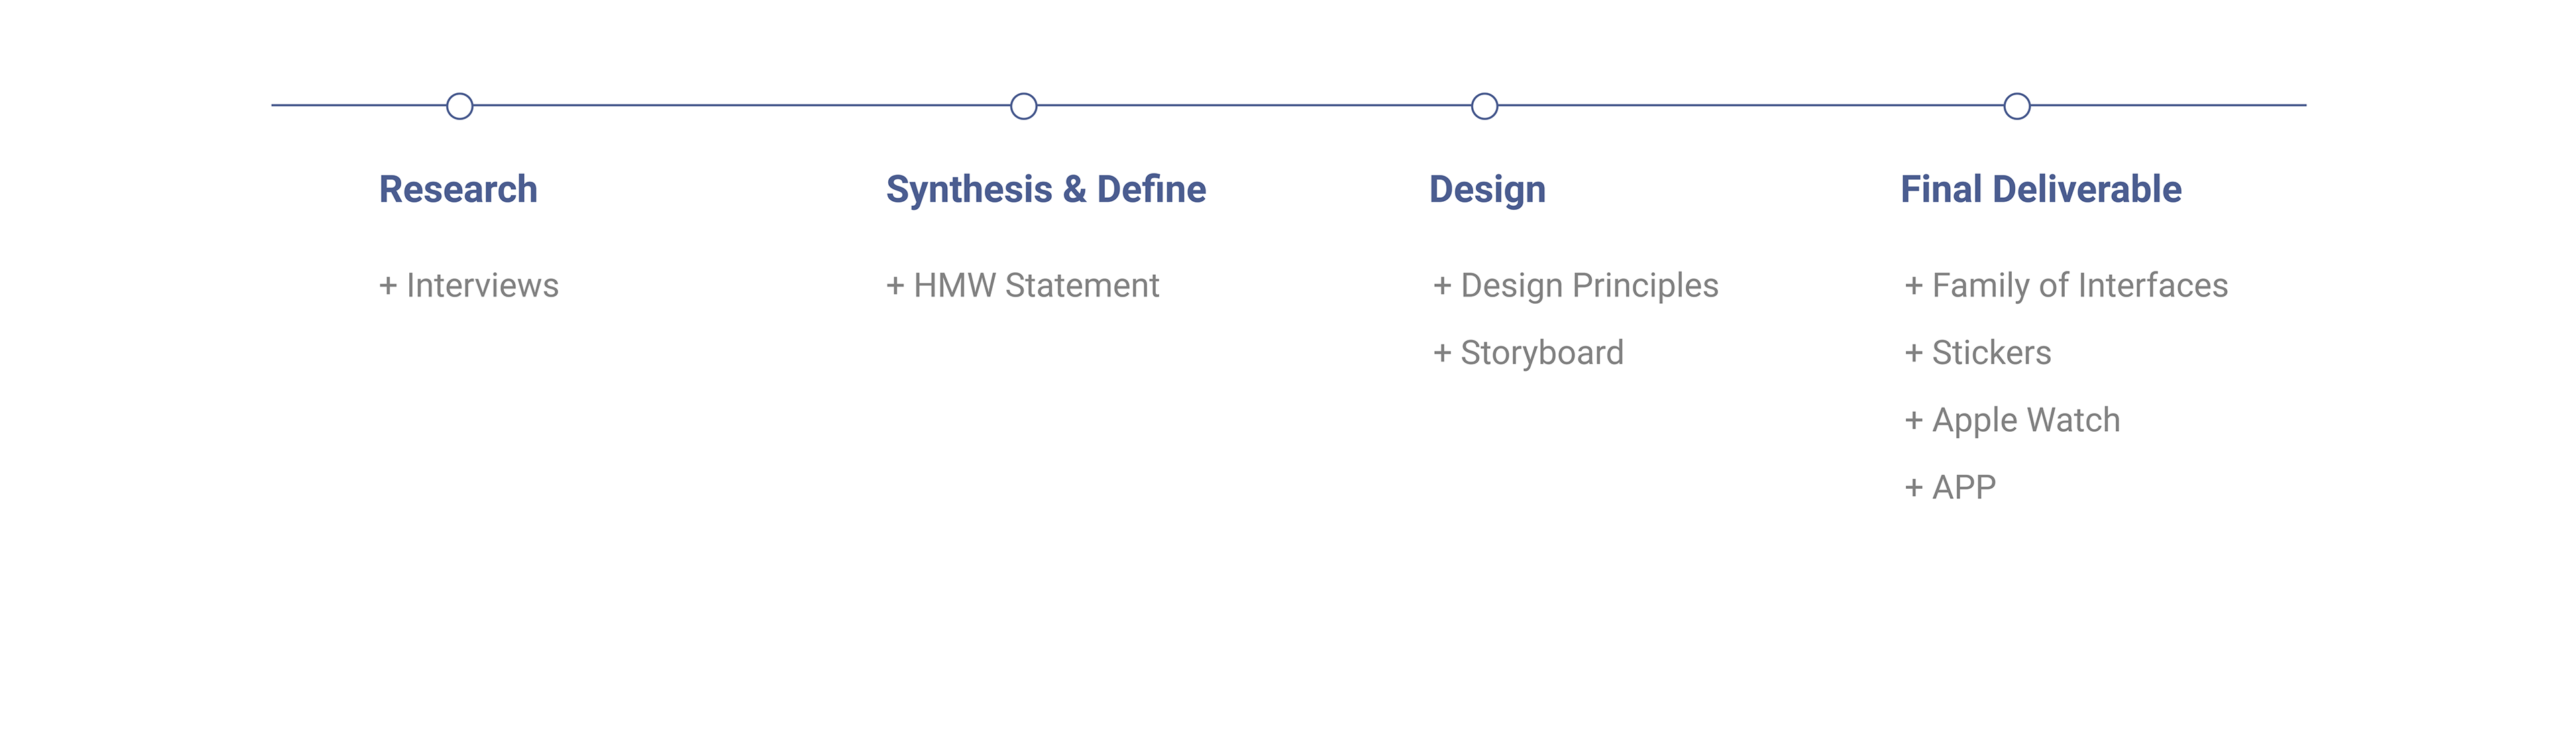The width and height of the screenshot is (2576, 747).
Task: Click the plus sign before Storyboard
Action: click(x=1442, y=354)
